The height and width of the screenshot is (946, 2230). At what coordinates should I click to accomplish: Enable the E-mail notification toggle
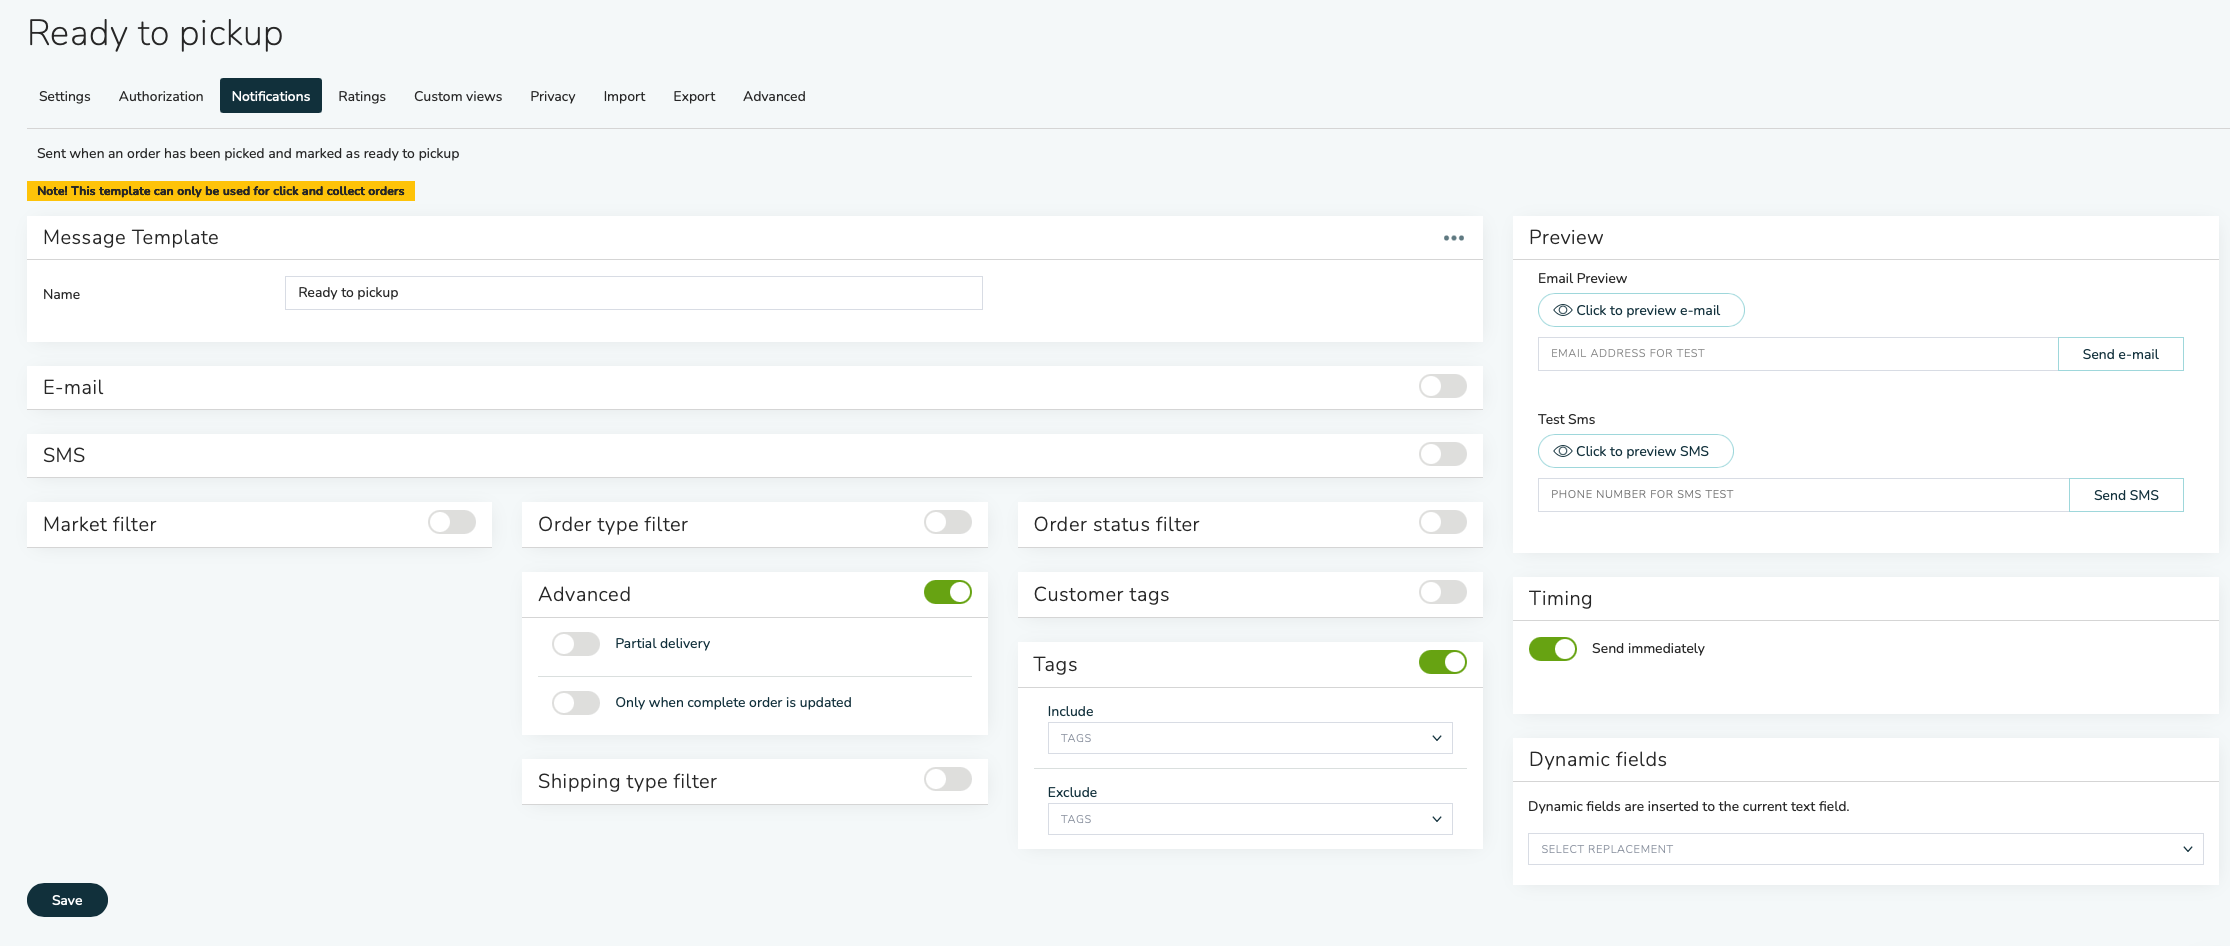pos(1442,387)
